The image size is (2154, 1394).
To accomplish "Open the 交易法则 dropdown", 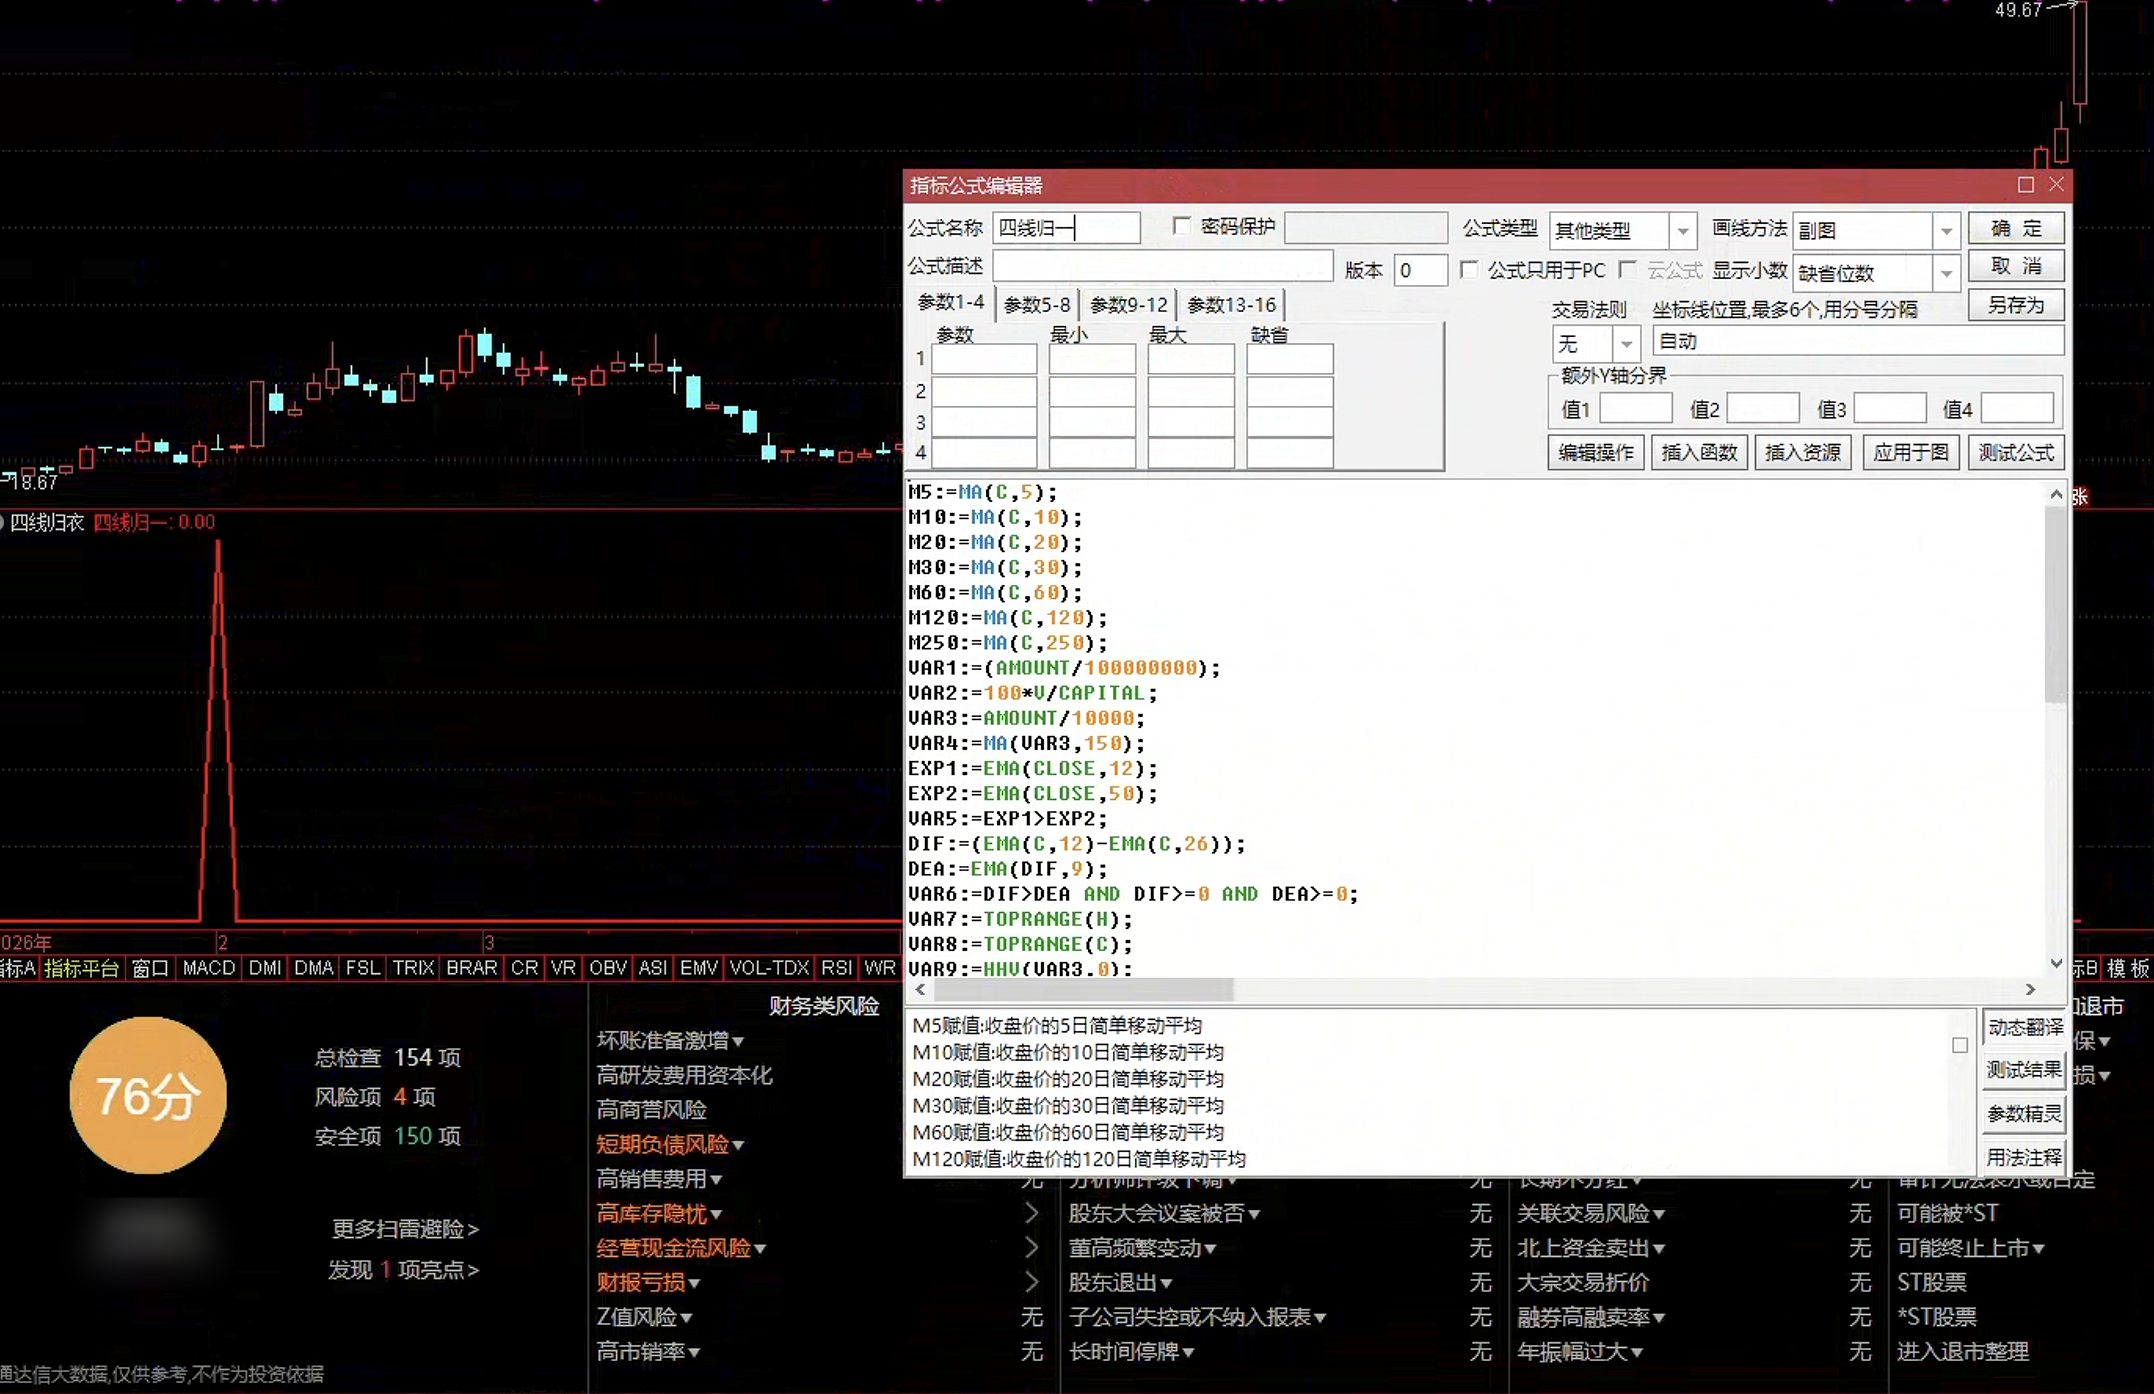I will [1627, 343].
